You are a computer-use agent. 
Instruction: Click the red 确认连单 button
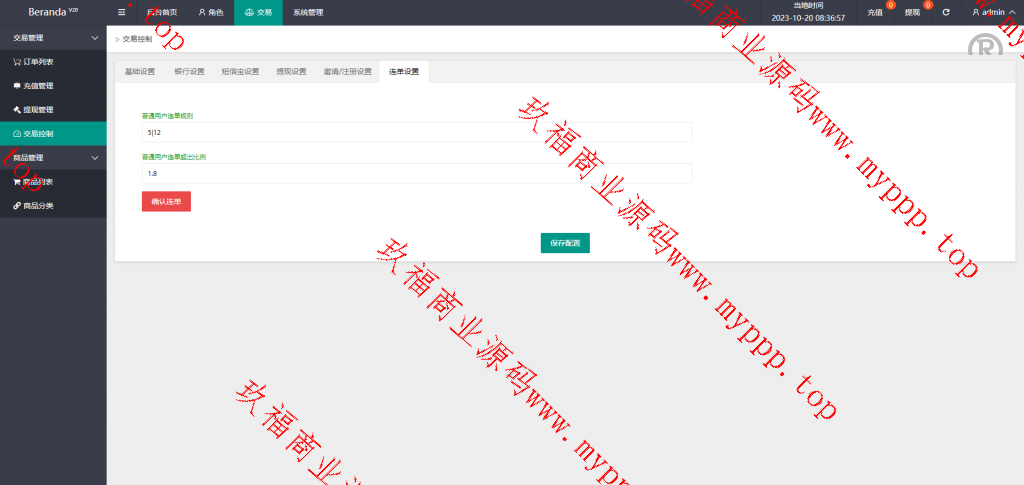[x=166, y=202]
